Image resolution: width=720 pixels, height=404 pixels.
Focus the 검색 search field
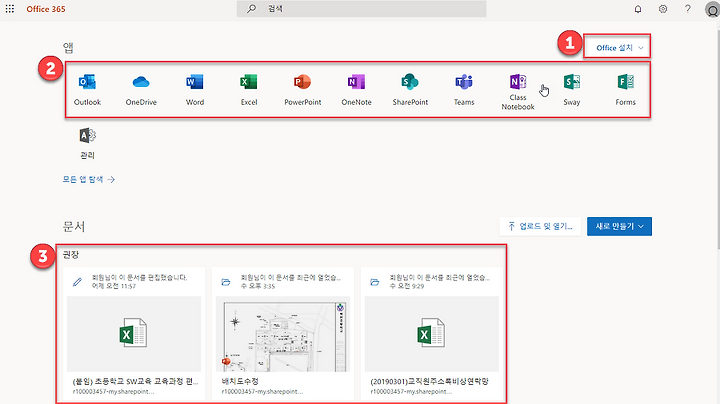pyautogui.click(x=361, y=9)
